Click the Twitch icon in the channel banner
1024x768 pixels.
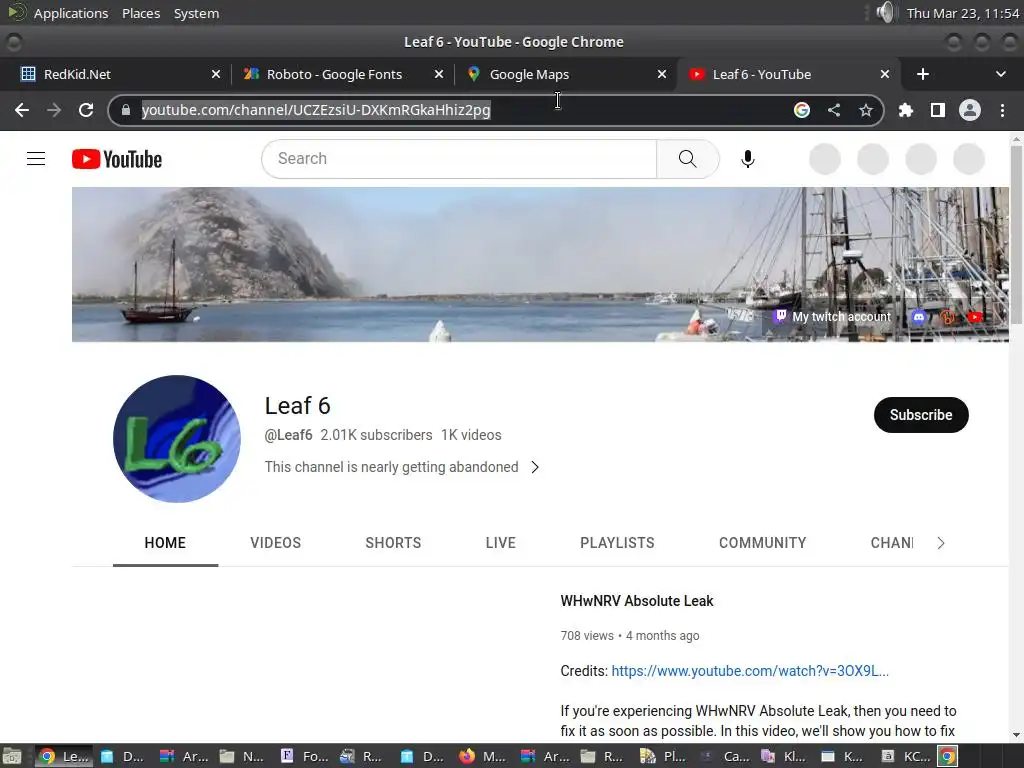(x=780, y=317)
